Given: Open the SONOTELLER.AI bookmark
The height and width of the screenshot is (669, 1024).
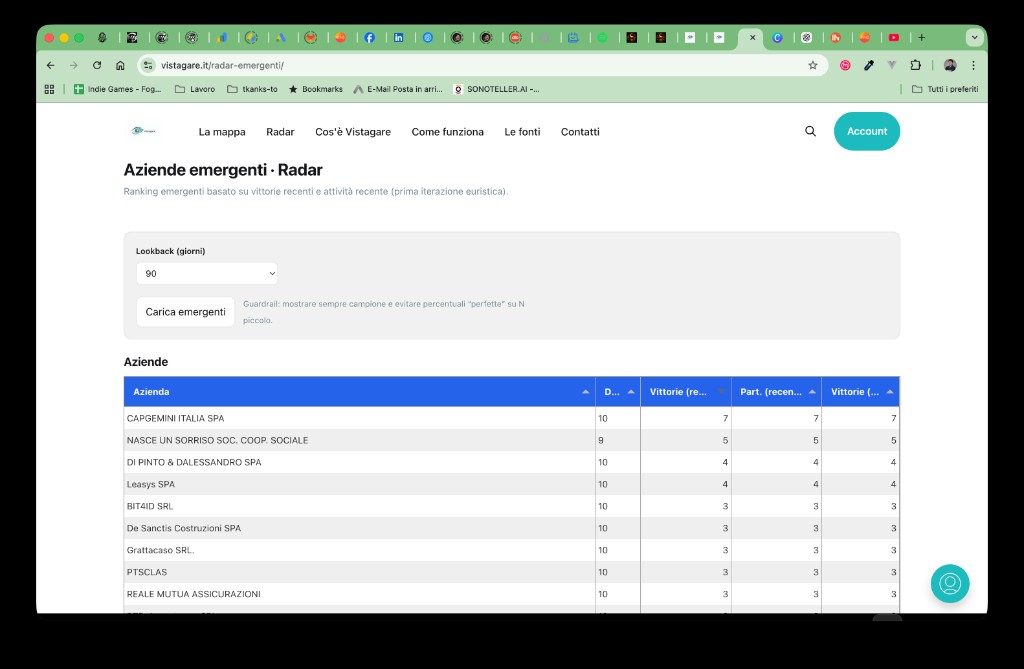Looking at the screenshot, I should coord(496,89).
